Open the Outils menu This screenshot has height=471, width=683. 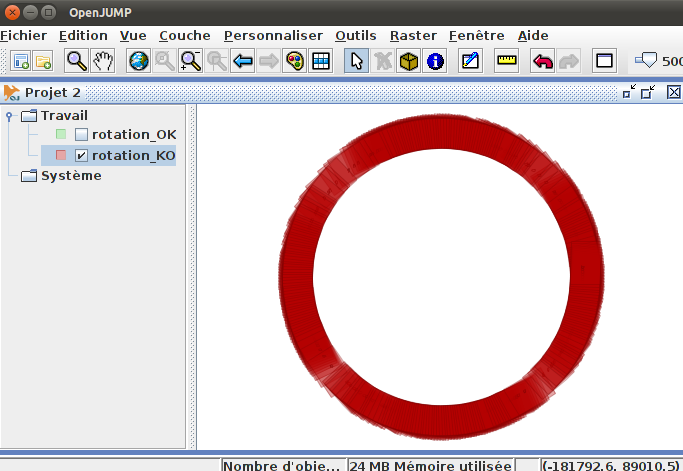coord(356,36)
